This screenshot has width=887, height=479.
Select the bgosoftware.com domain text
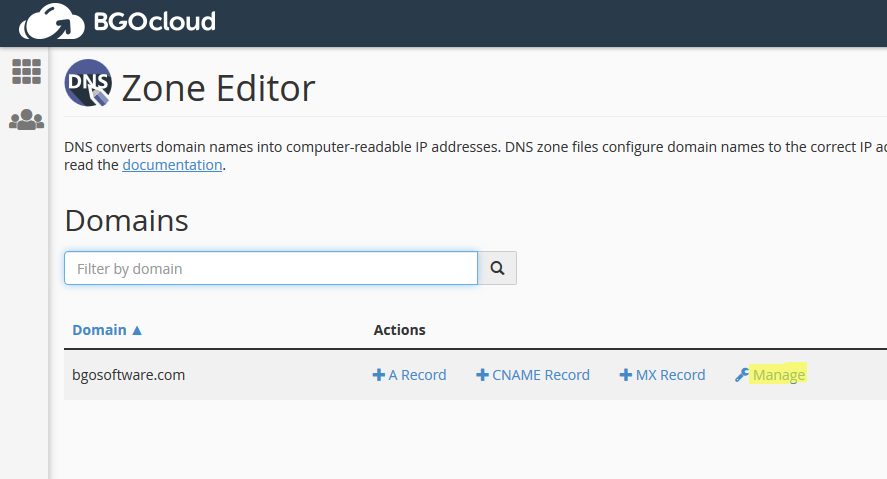(128, 375)
